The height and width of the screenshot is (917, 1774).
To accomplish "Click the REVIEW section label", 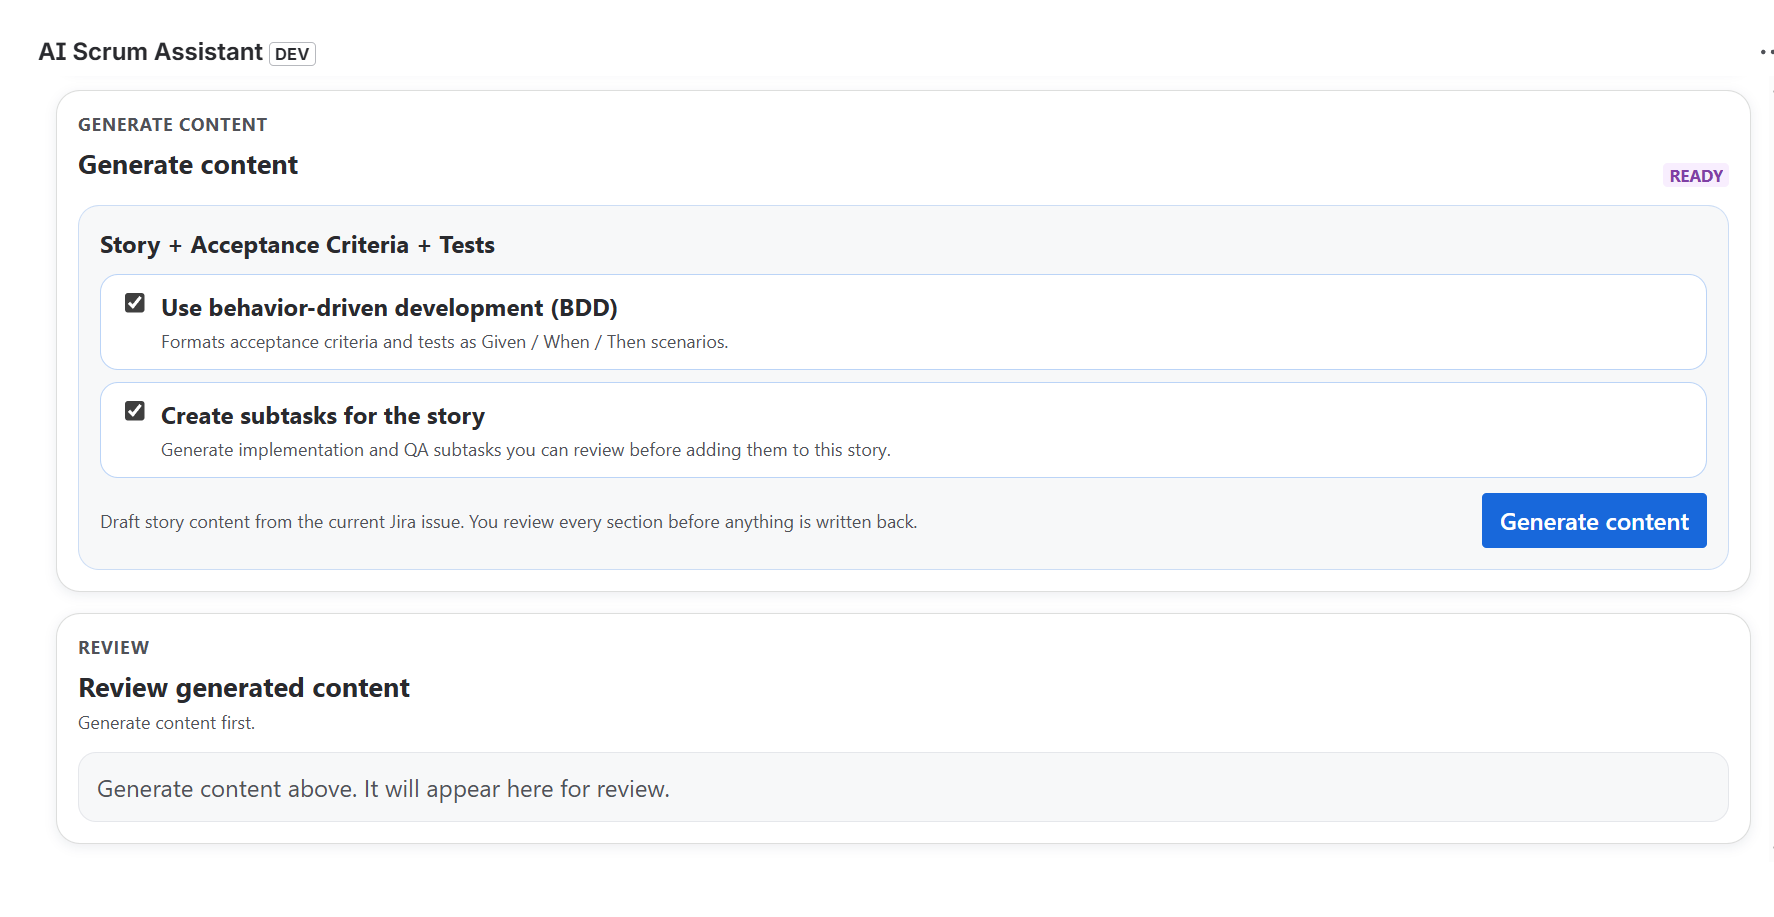I will coord(113,647).
